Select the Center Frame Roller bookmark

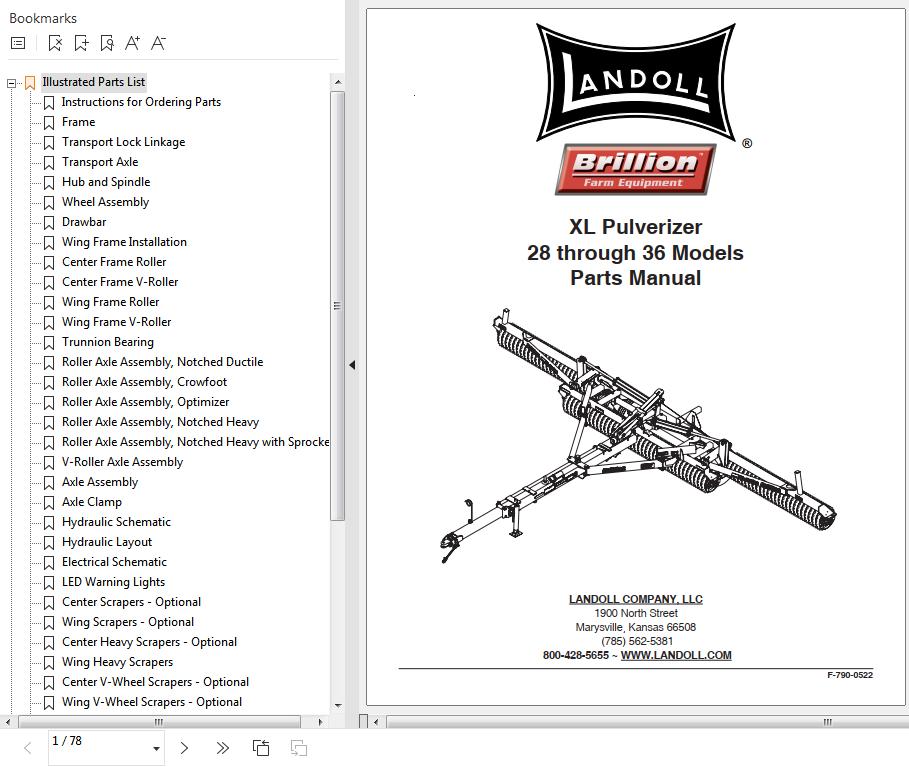[x=114, y=262]
